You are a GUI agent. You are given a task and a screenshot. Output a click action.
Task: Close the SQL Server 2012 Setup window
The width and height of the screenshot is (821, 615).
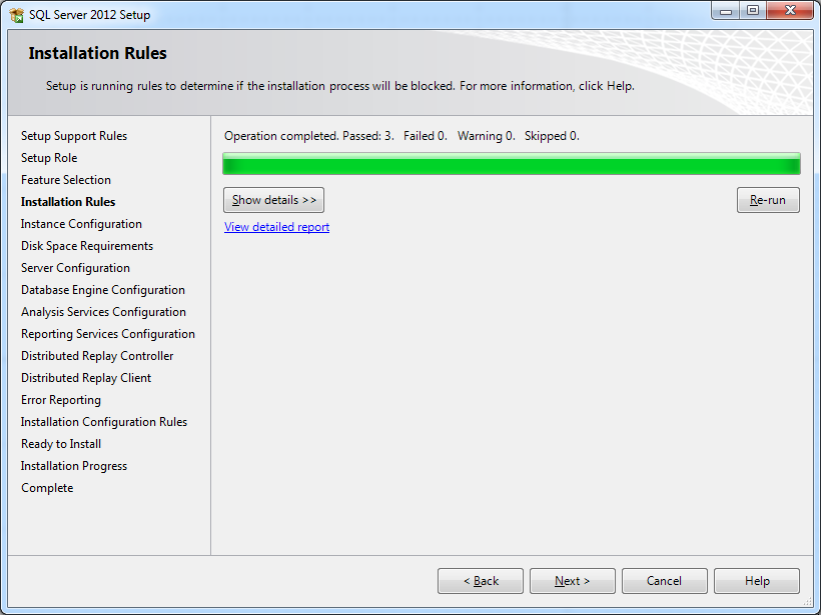coord(790,10)
